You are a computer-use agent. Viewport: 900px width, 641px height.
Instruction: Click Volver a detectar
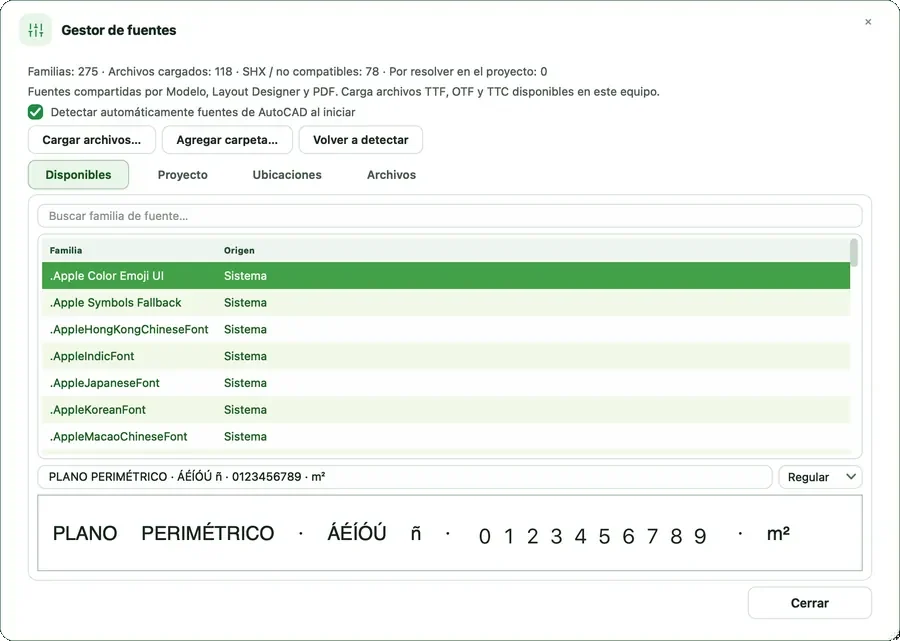(x=361, y=140)
